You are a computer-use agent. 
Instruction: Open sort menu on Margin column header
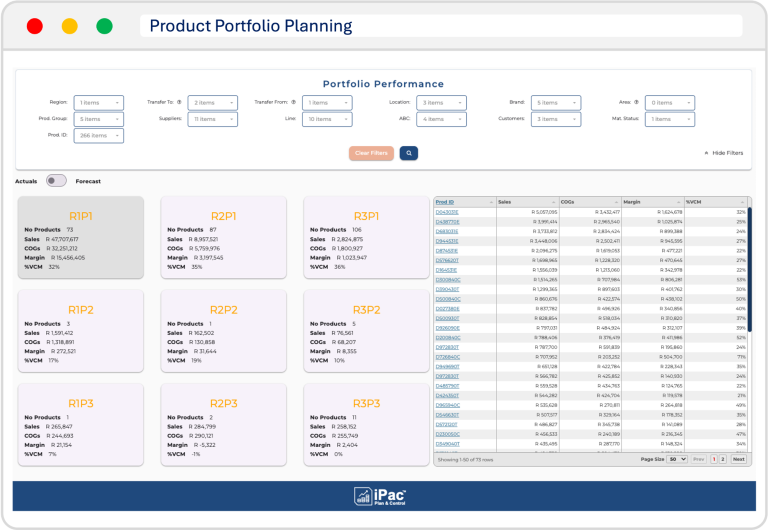(x=679, y=202)
